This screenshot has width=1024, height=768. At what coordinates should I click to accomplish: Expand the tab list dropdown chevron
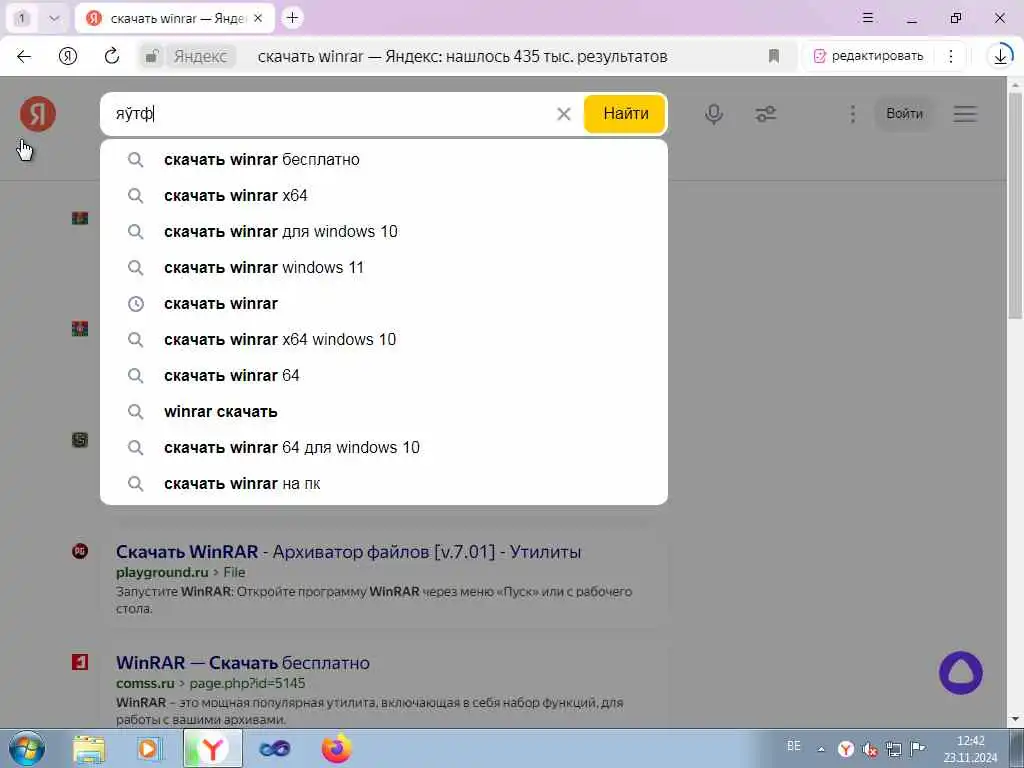[x=54, y=18]
